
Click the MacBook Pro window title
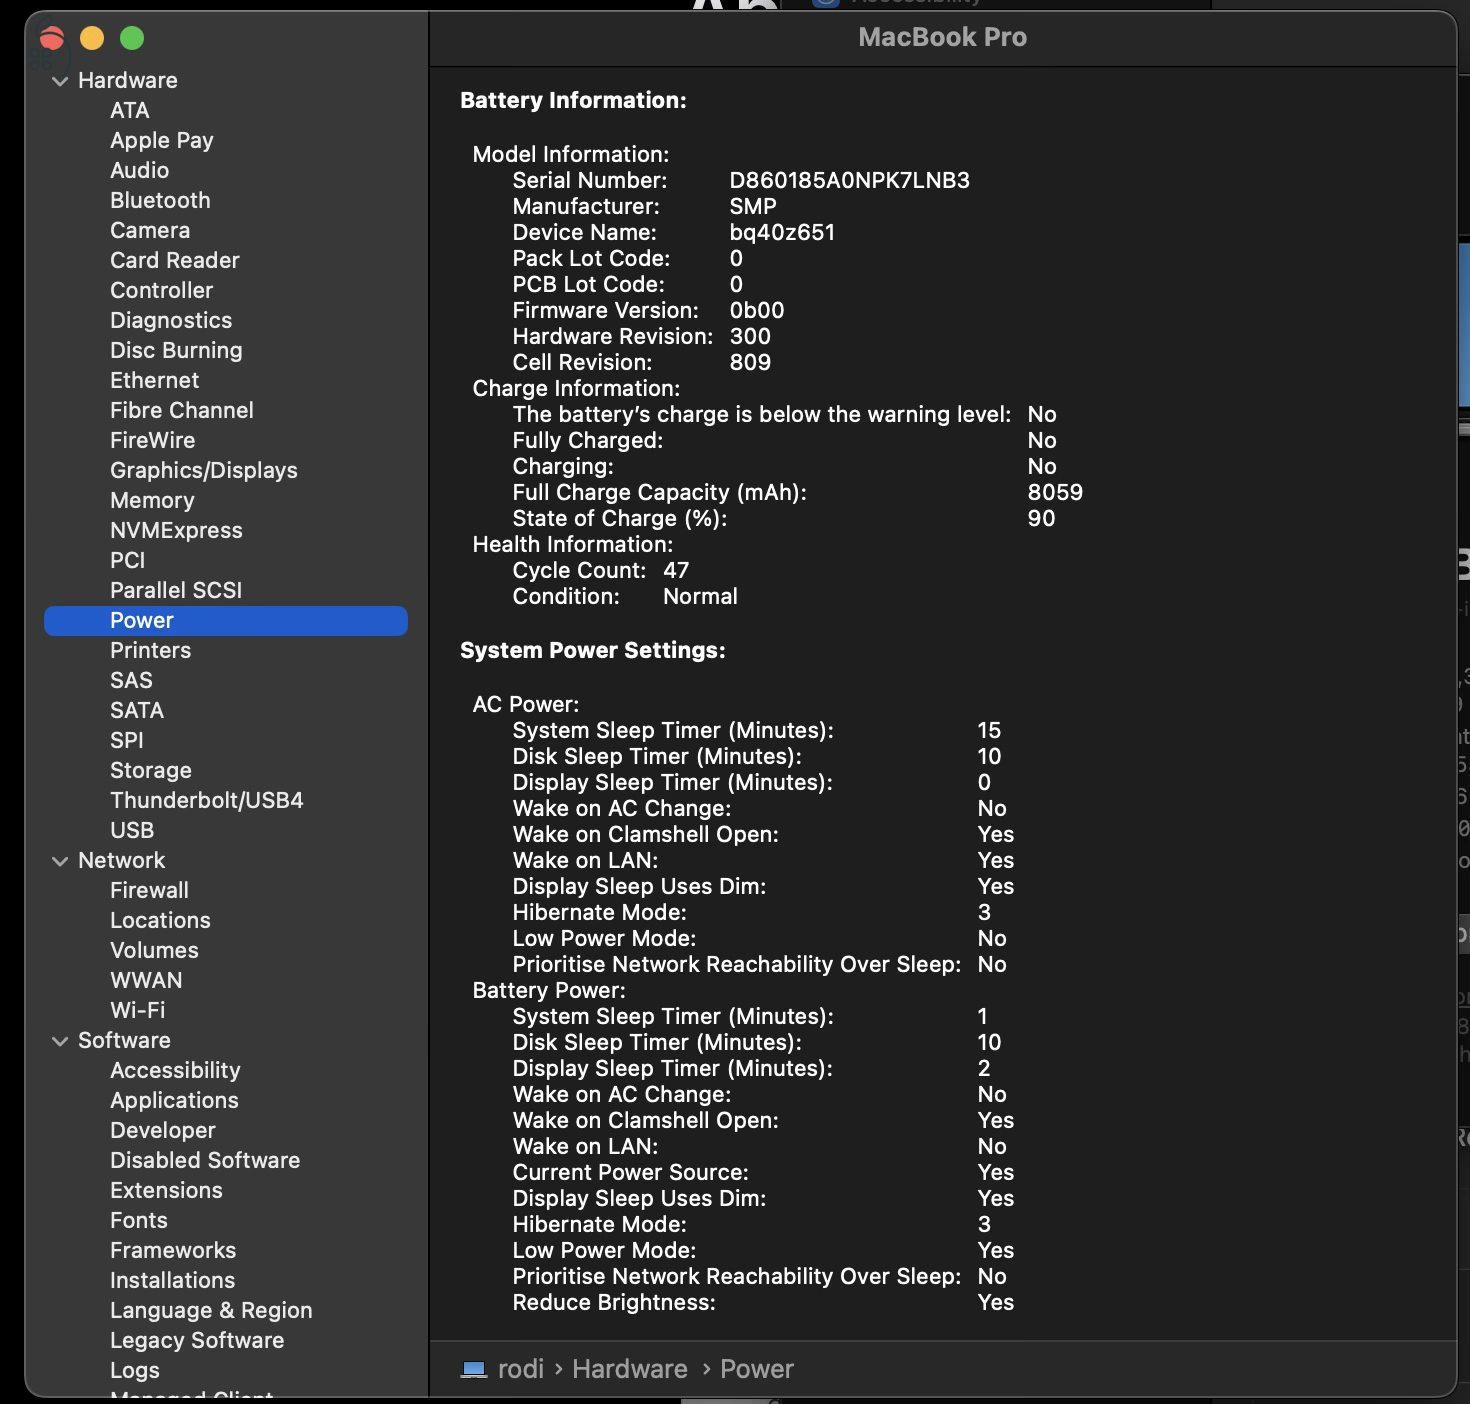[x=942, y=37]
